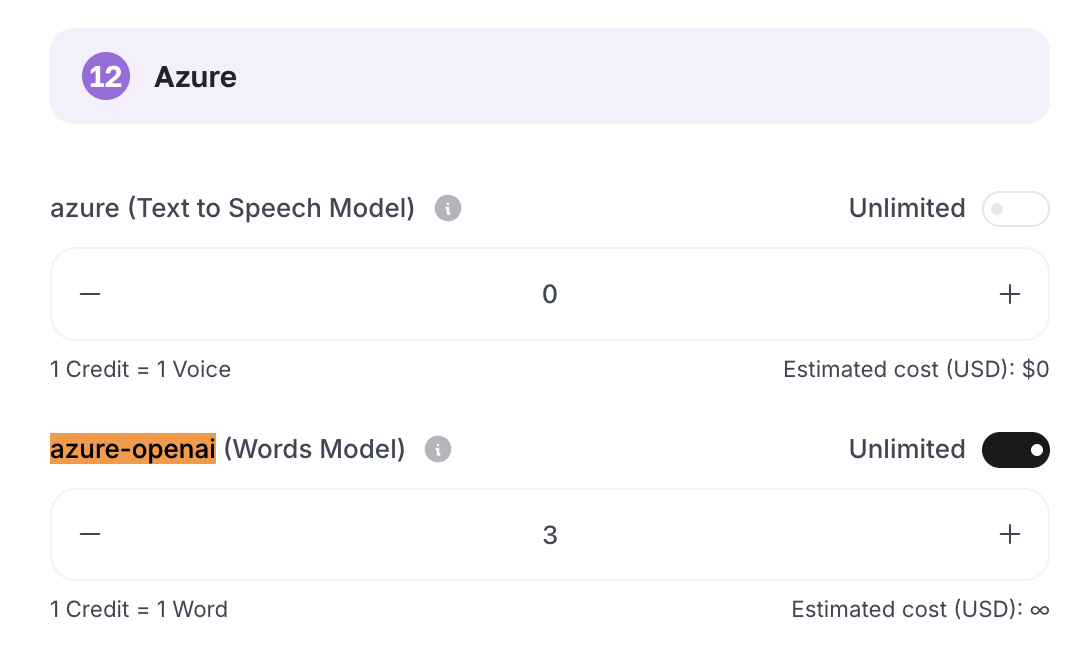Click the azure (Text to Speech Model) label
The height and width of the screenshot is (664, 1090).
pyautogui.click(x=232, y=209)
